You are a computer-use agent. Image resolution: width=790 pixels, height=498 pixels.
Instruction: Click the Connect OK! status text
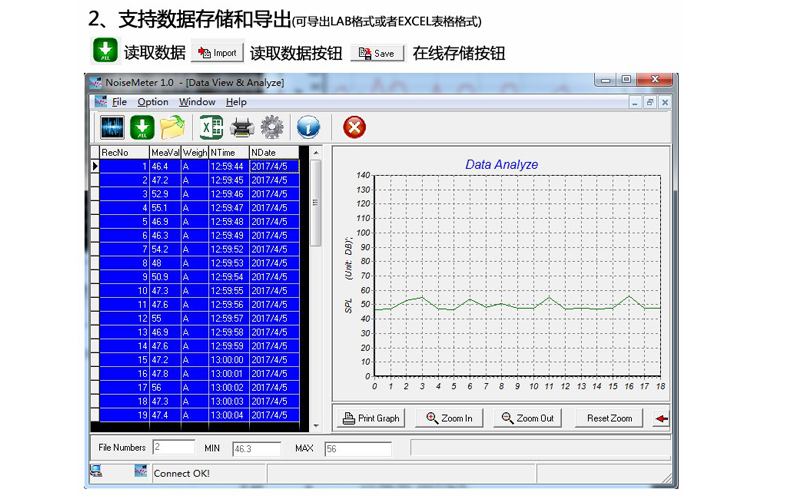pyautogui.click(x=181, y=473)
